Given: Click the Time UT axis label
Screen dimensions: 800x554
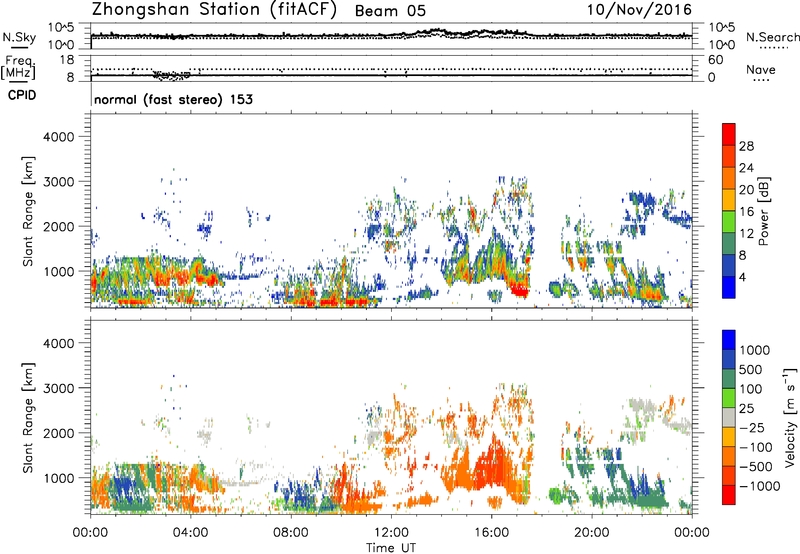Looking at the screenshot, I should (x=391, y=548).
